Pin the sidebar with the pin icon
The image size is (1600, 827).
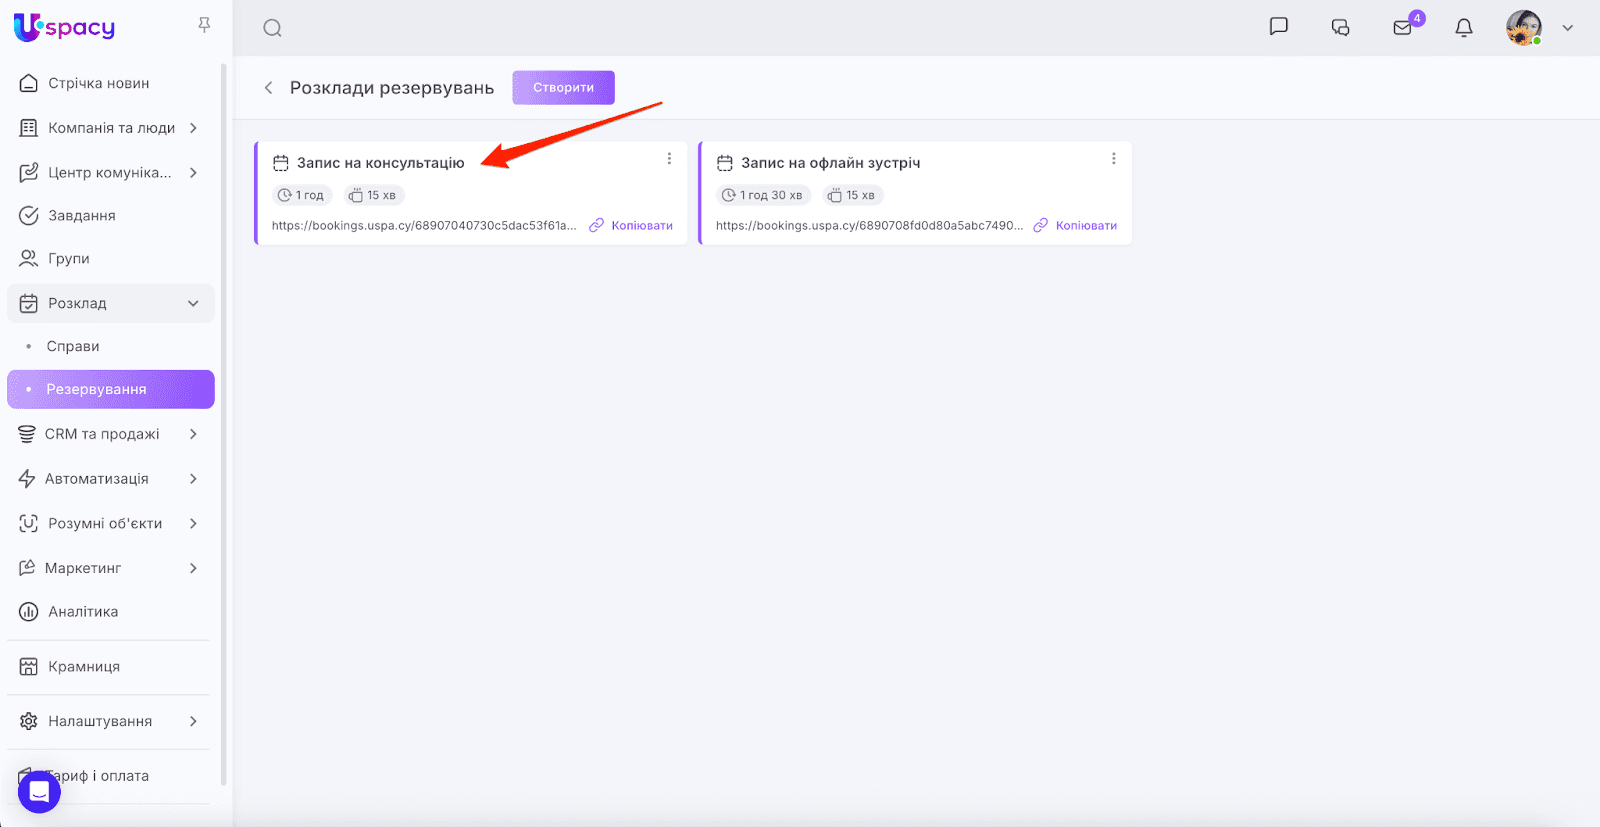point(204,25)
